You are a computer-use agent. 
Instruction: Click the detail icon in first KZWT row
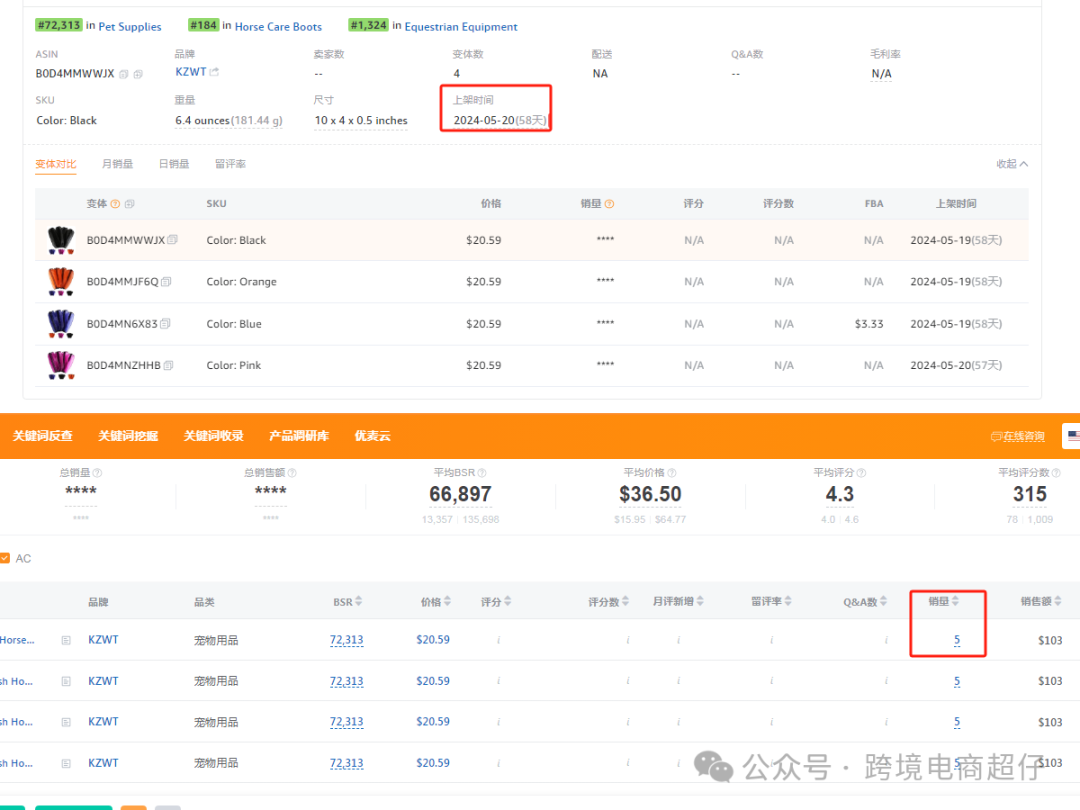click(66, 640)
